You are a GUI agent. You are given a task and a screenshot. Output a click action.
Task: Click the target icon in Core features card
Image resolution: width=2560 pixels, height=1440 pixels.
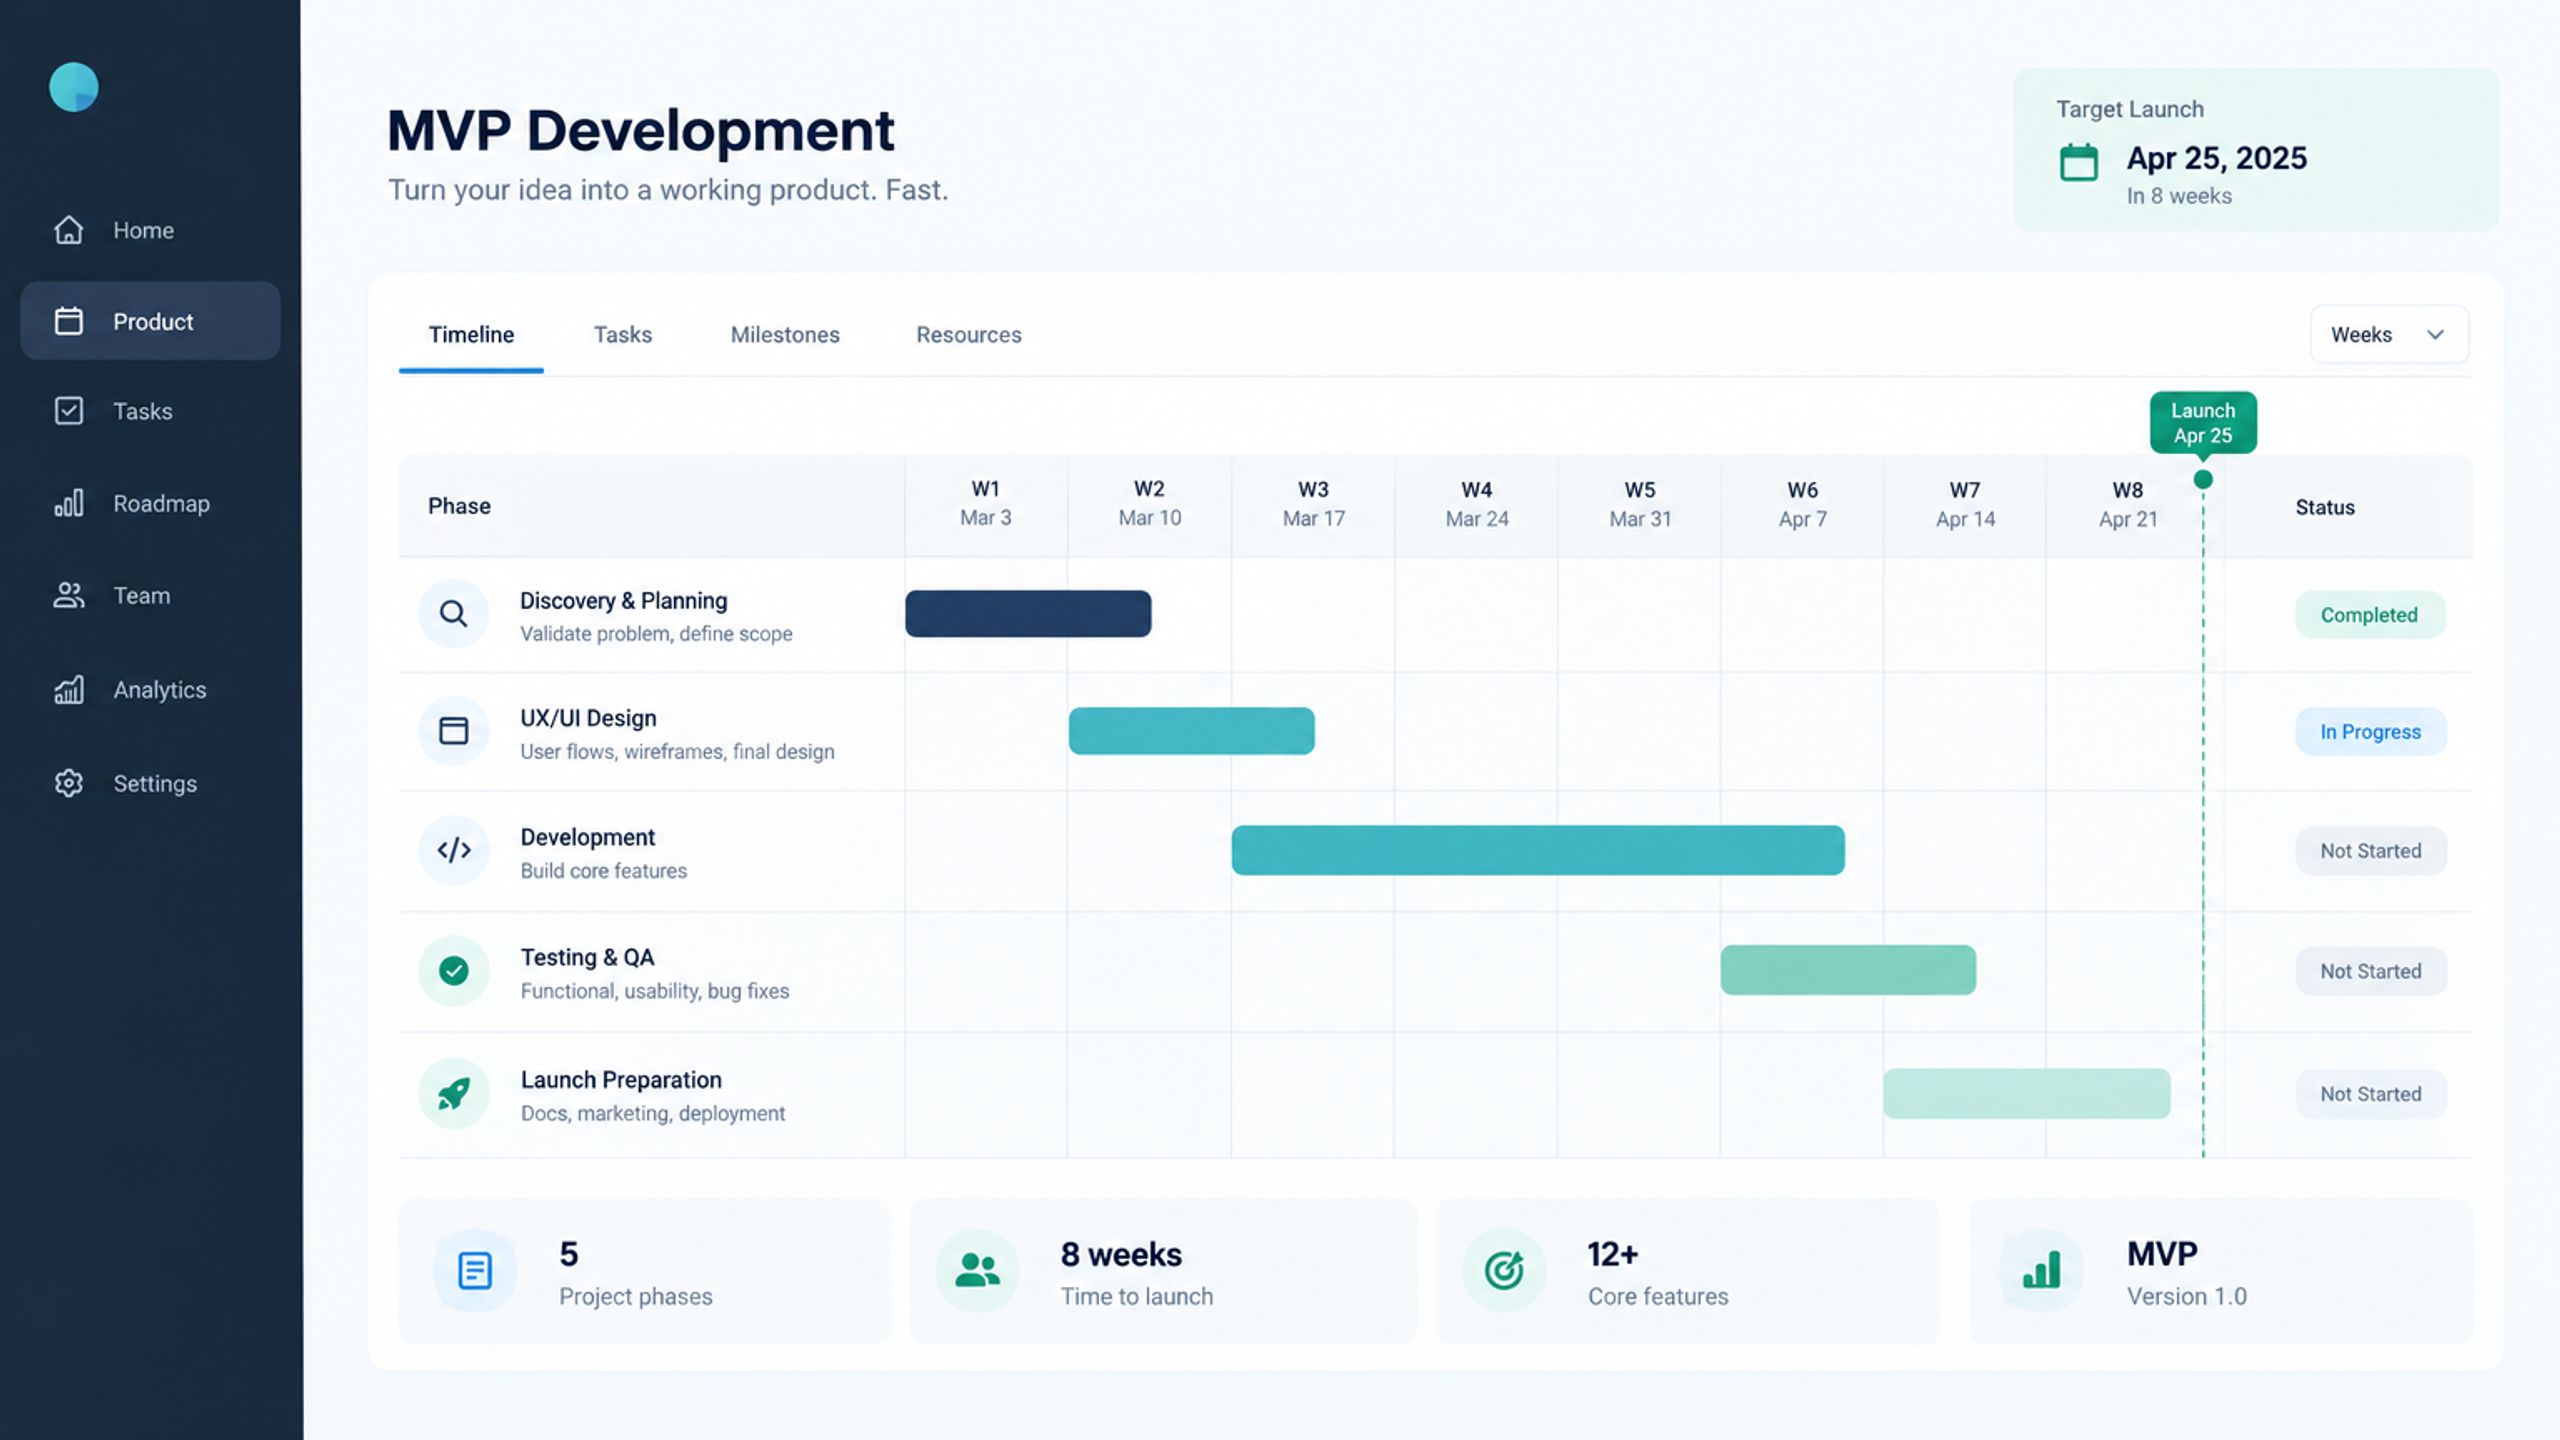pyautogui.click(x=1503, y=1271)
